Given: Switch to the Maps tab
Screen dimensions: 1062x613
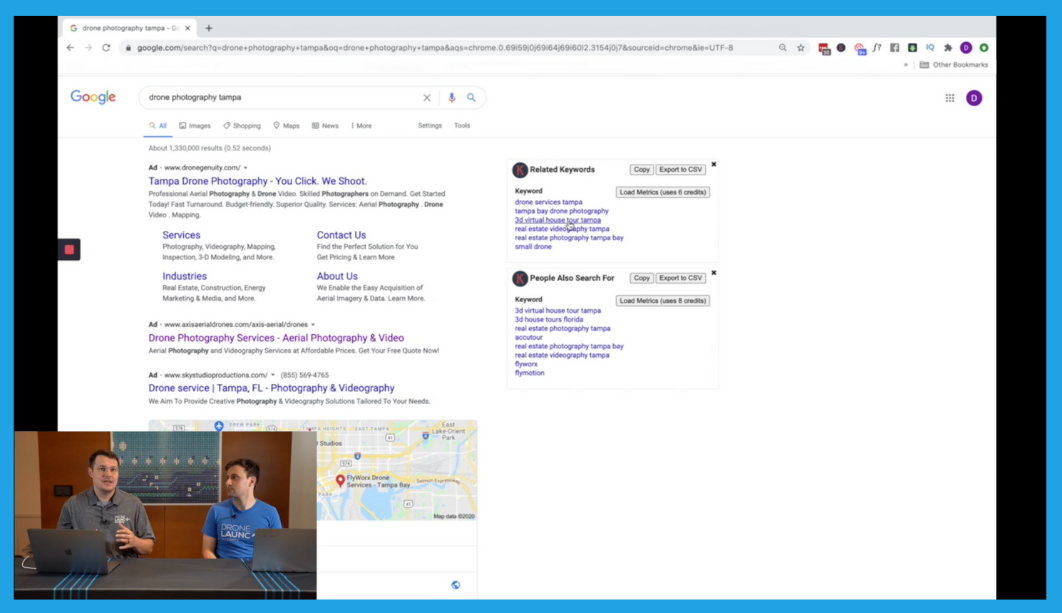Looking at the screenshot, I should pyautogui.click(x=286, y=126).
